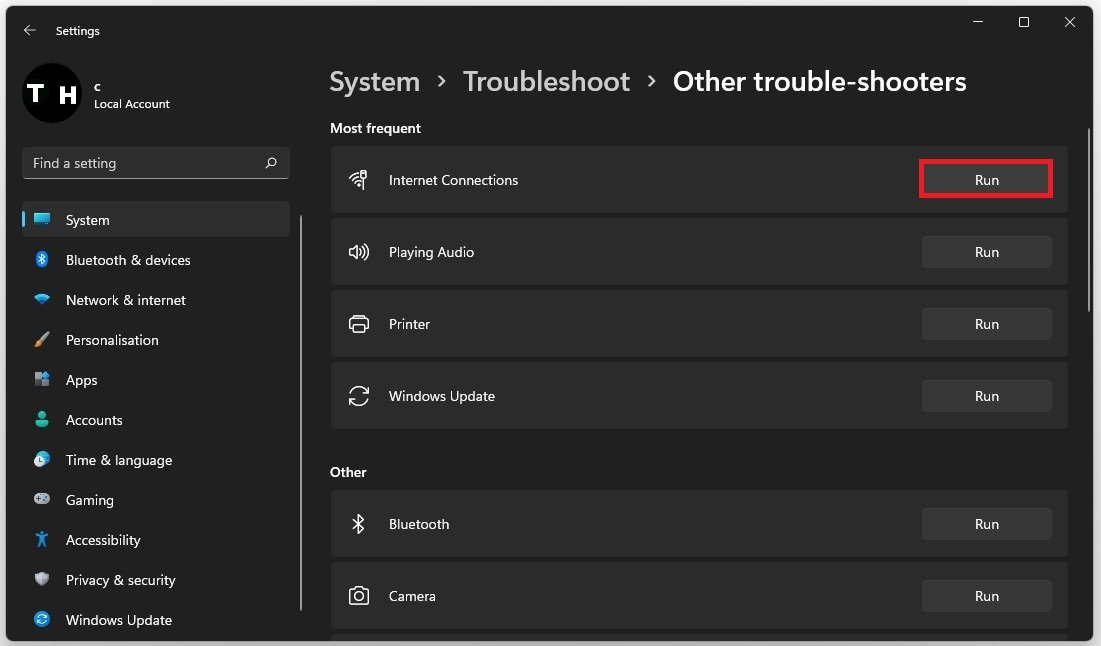1101x646 pixels.
Task: Navigate to Troubleshoot breadcrumb
Action: click(x=546, y=81)
